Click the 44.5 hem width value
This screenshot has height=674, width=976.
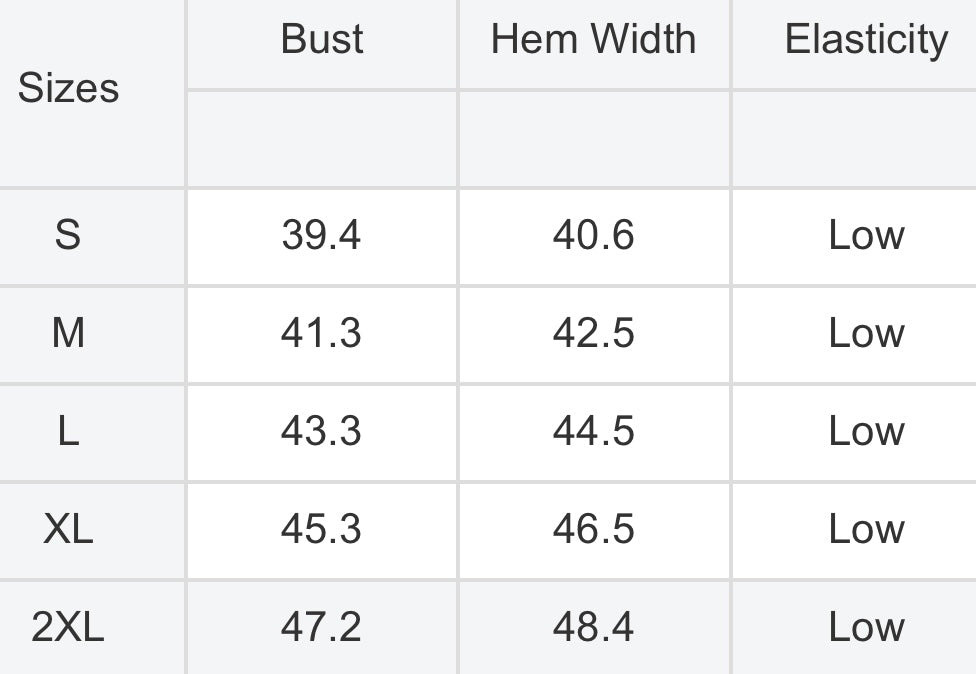coord(594,431)
